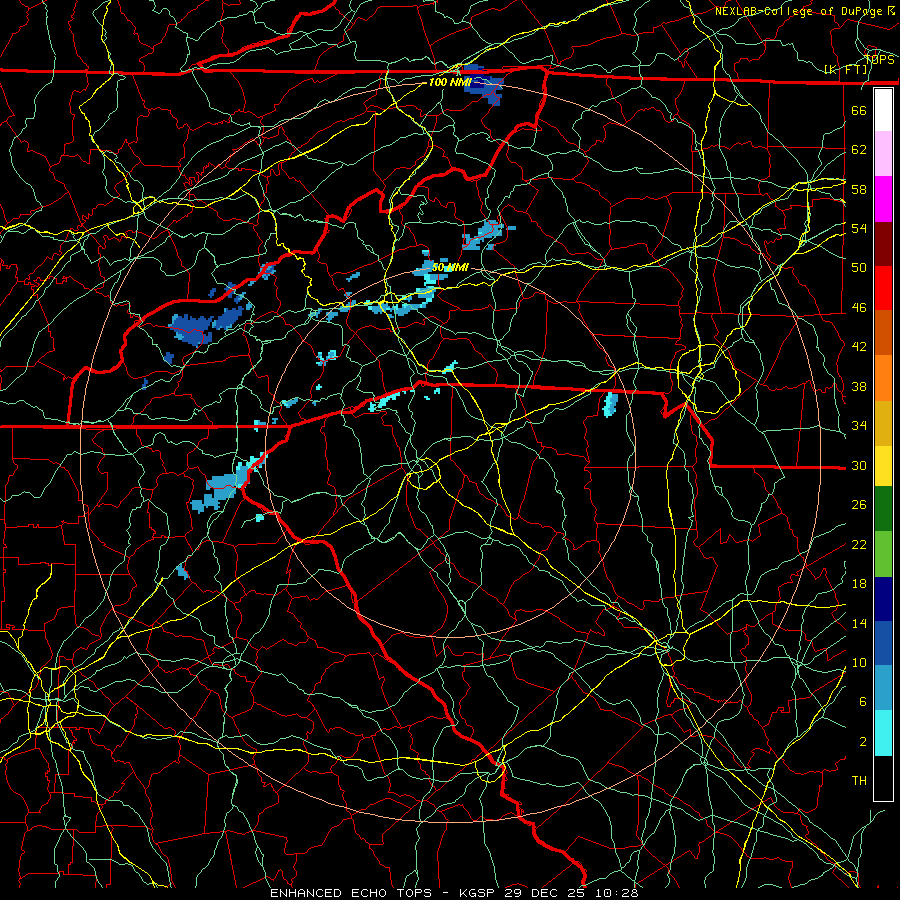This screenshot has height=900, width=900.
Task: Select the 34 legend value
Action: coord(859,426)
